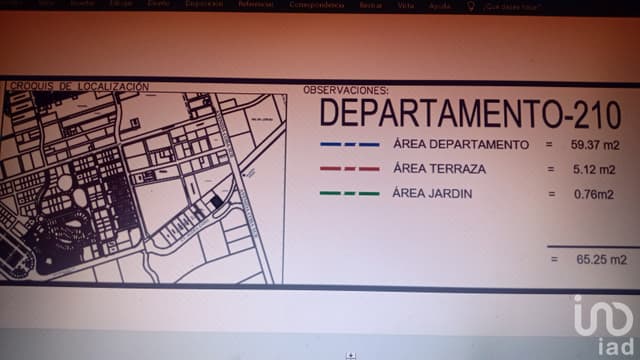Click the 5.12 m2 value
Screen dimensions: 640x360
(x=594, y=169)
